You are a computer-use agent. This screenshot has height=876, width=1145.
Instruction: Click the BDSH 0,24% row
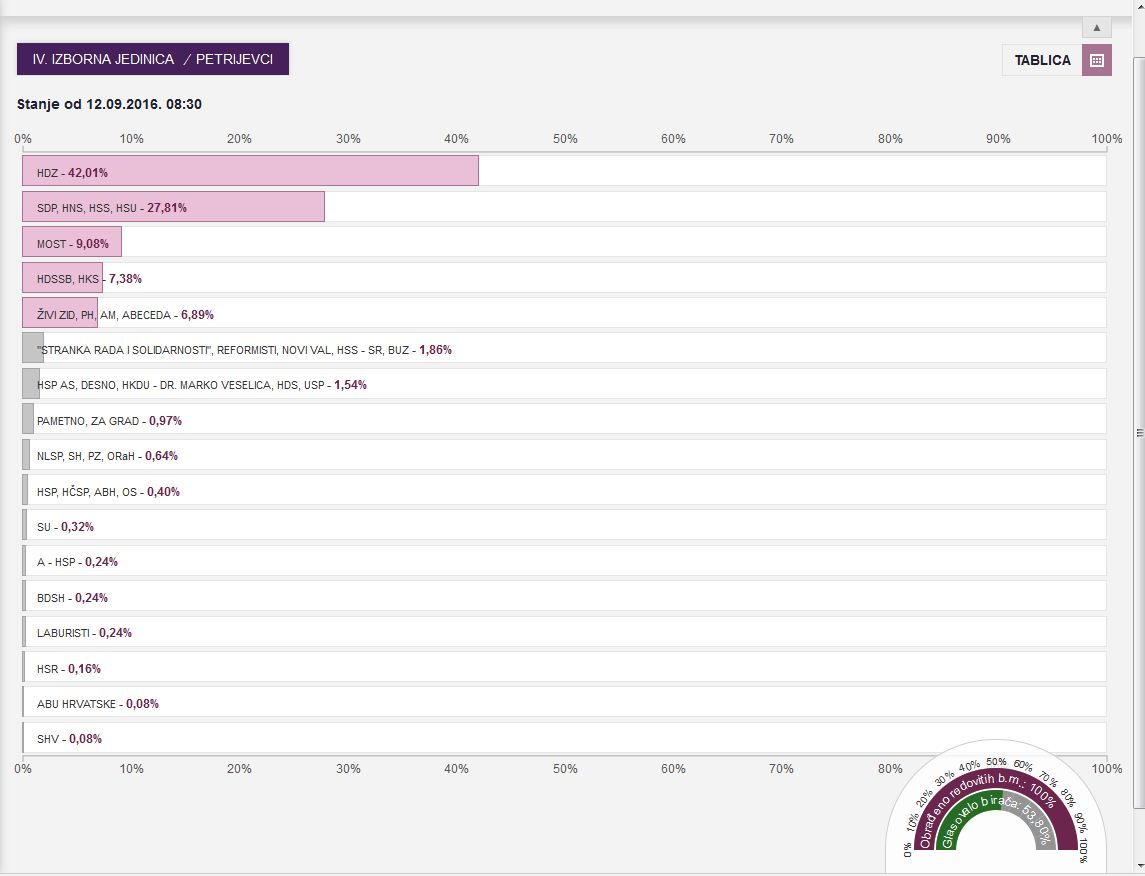tap(72, 598)
